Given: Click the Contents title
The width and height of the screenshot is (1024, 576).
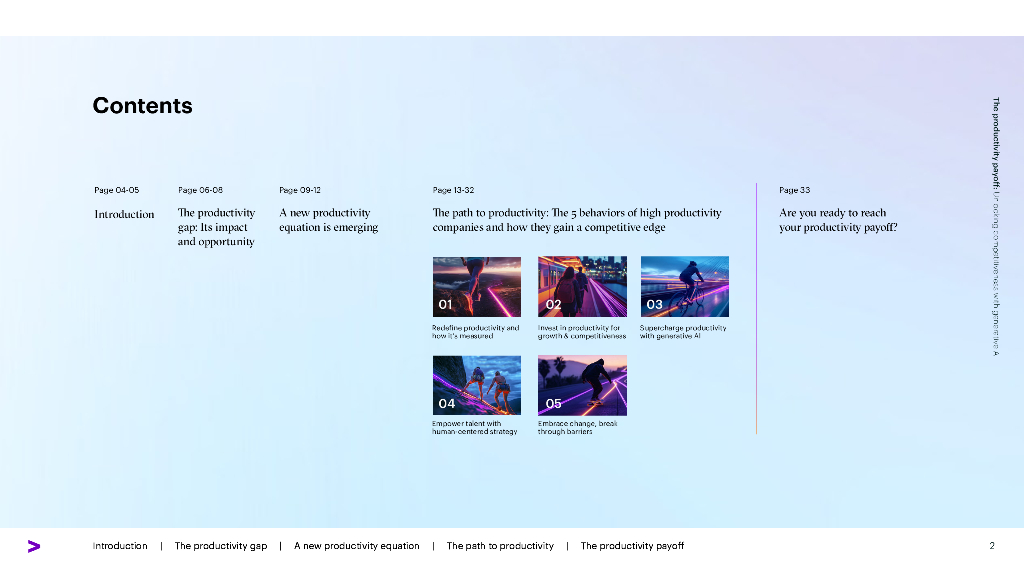Looking at the screenshot, I should pyautogui.click(x=142, y=106).
